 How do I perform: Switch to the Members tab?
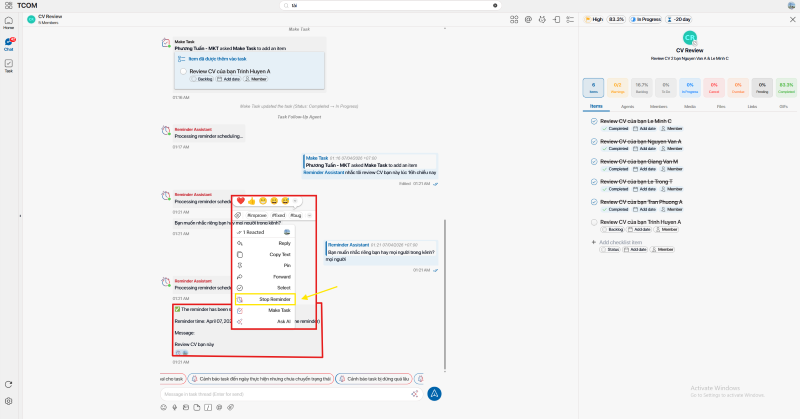pos(659,107)
